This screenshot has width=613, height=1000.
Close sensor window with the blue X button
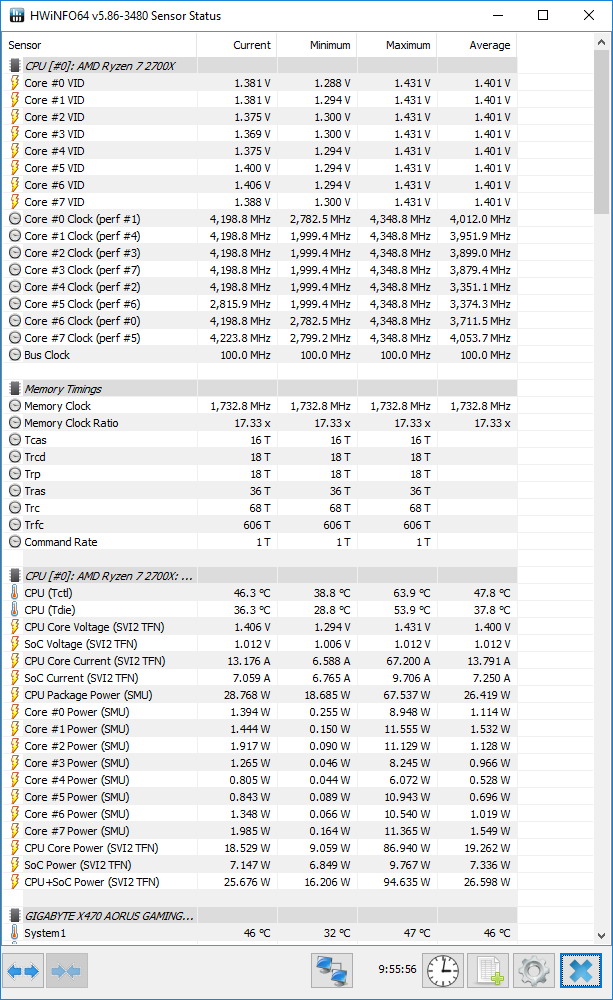pos(580,970)
